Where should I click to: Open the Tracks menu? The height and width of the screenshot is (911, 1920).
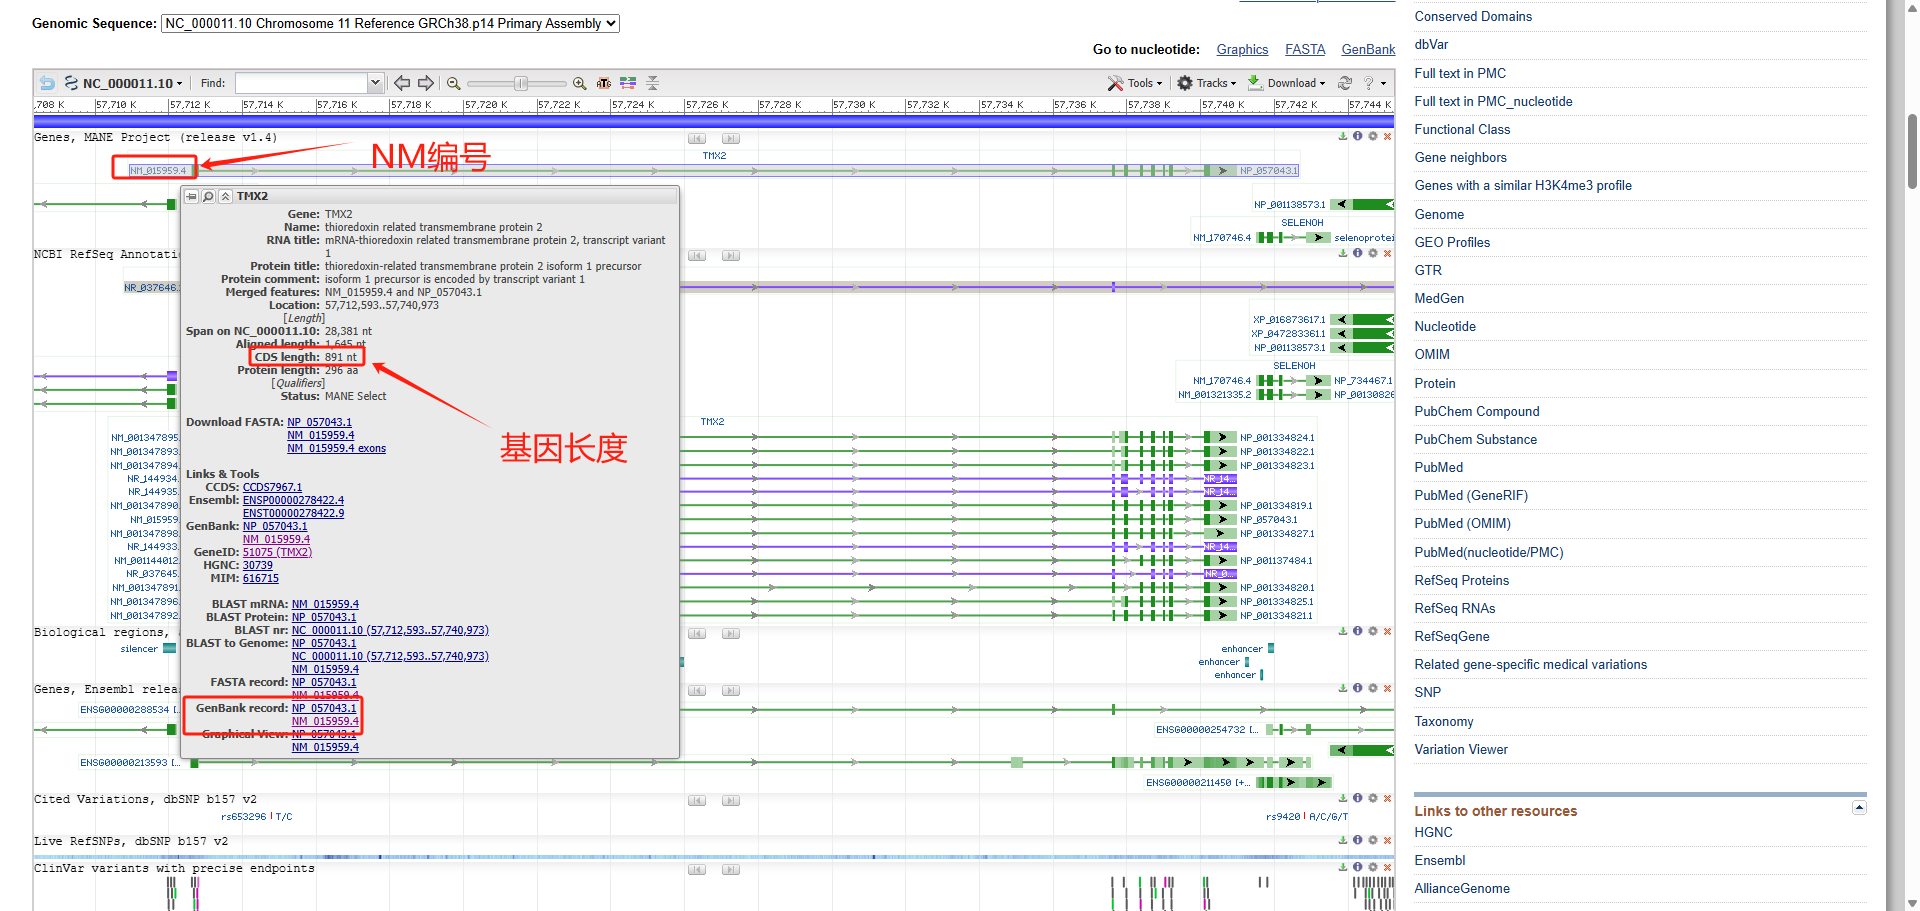[x=1207, y=83]
